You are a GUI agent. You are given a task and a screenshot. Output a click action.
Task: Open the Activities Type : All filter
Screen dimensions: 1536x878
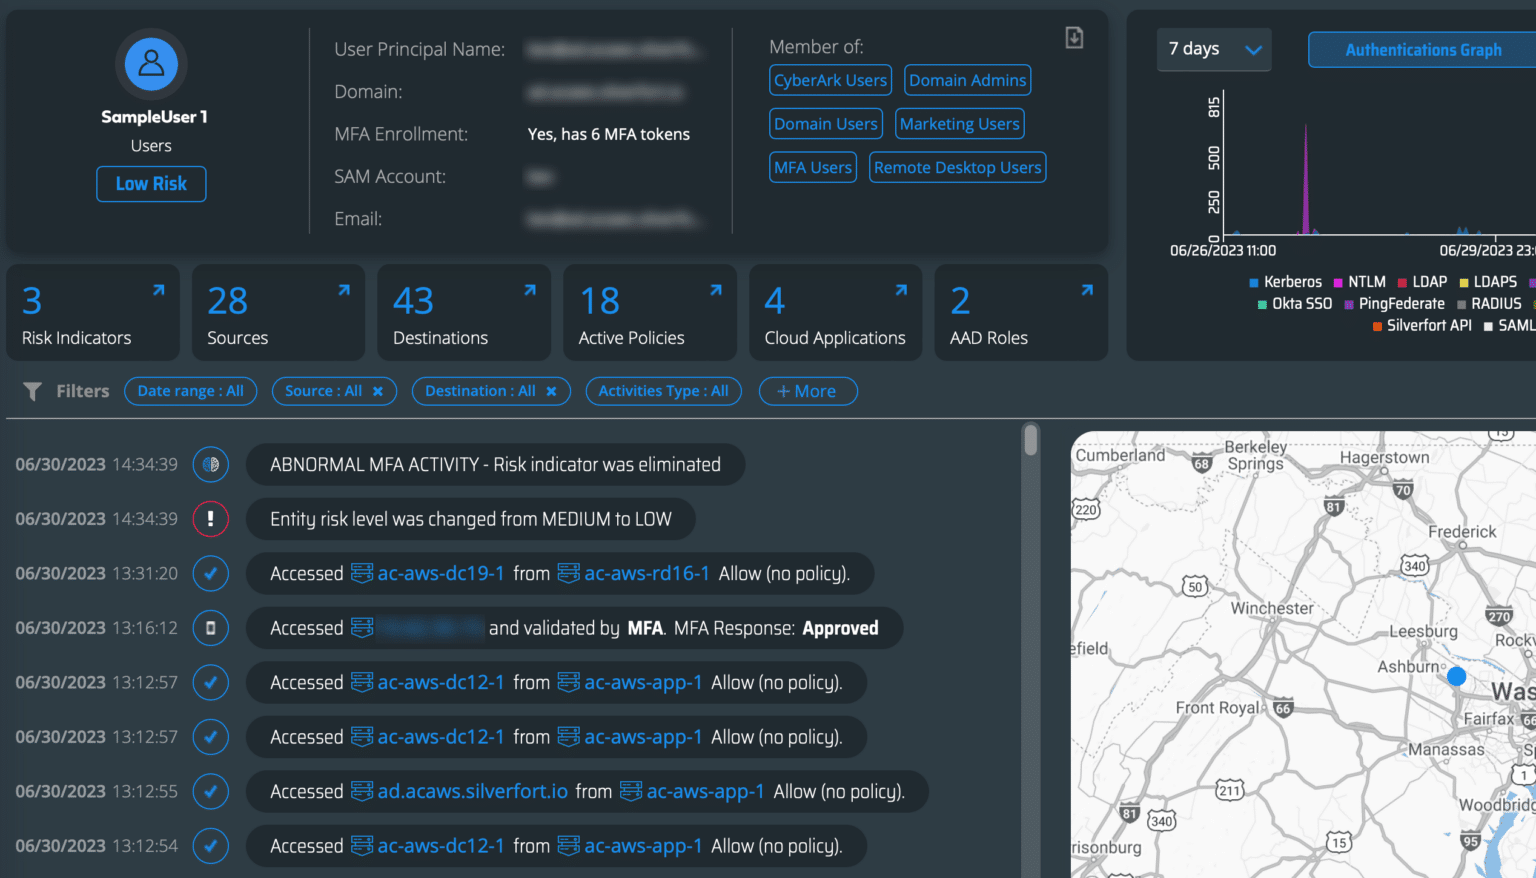(663, 391)
